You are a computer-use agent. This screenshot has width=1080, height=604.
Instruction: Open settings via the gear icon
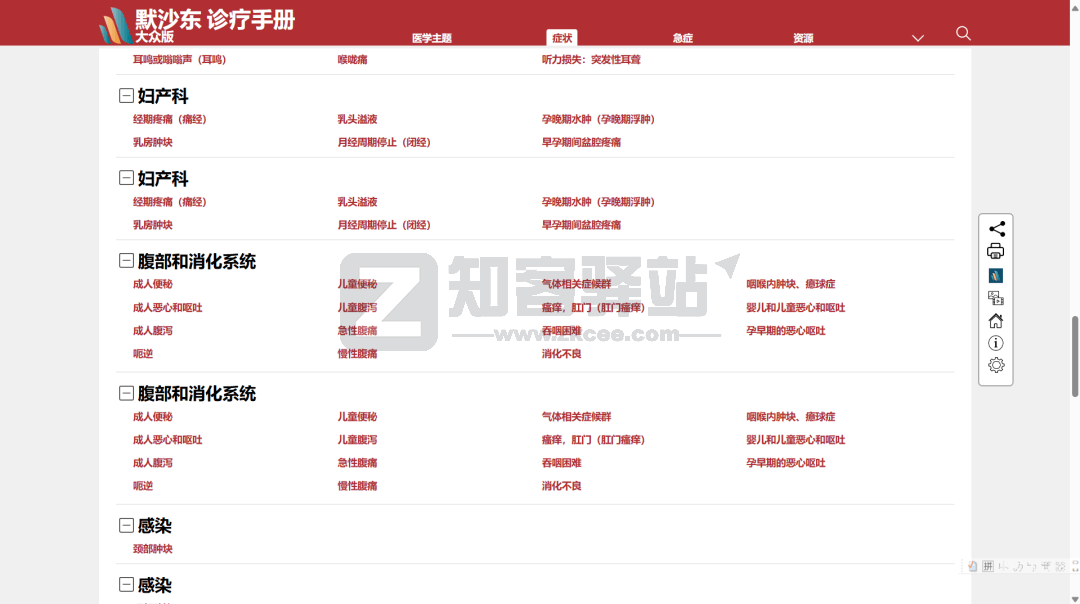pos(996,365)
